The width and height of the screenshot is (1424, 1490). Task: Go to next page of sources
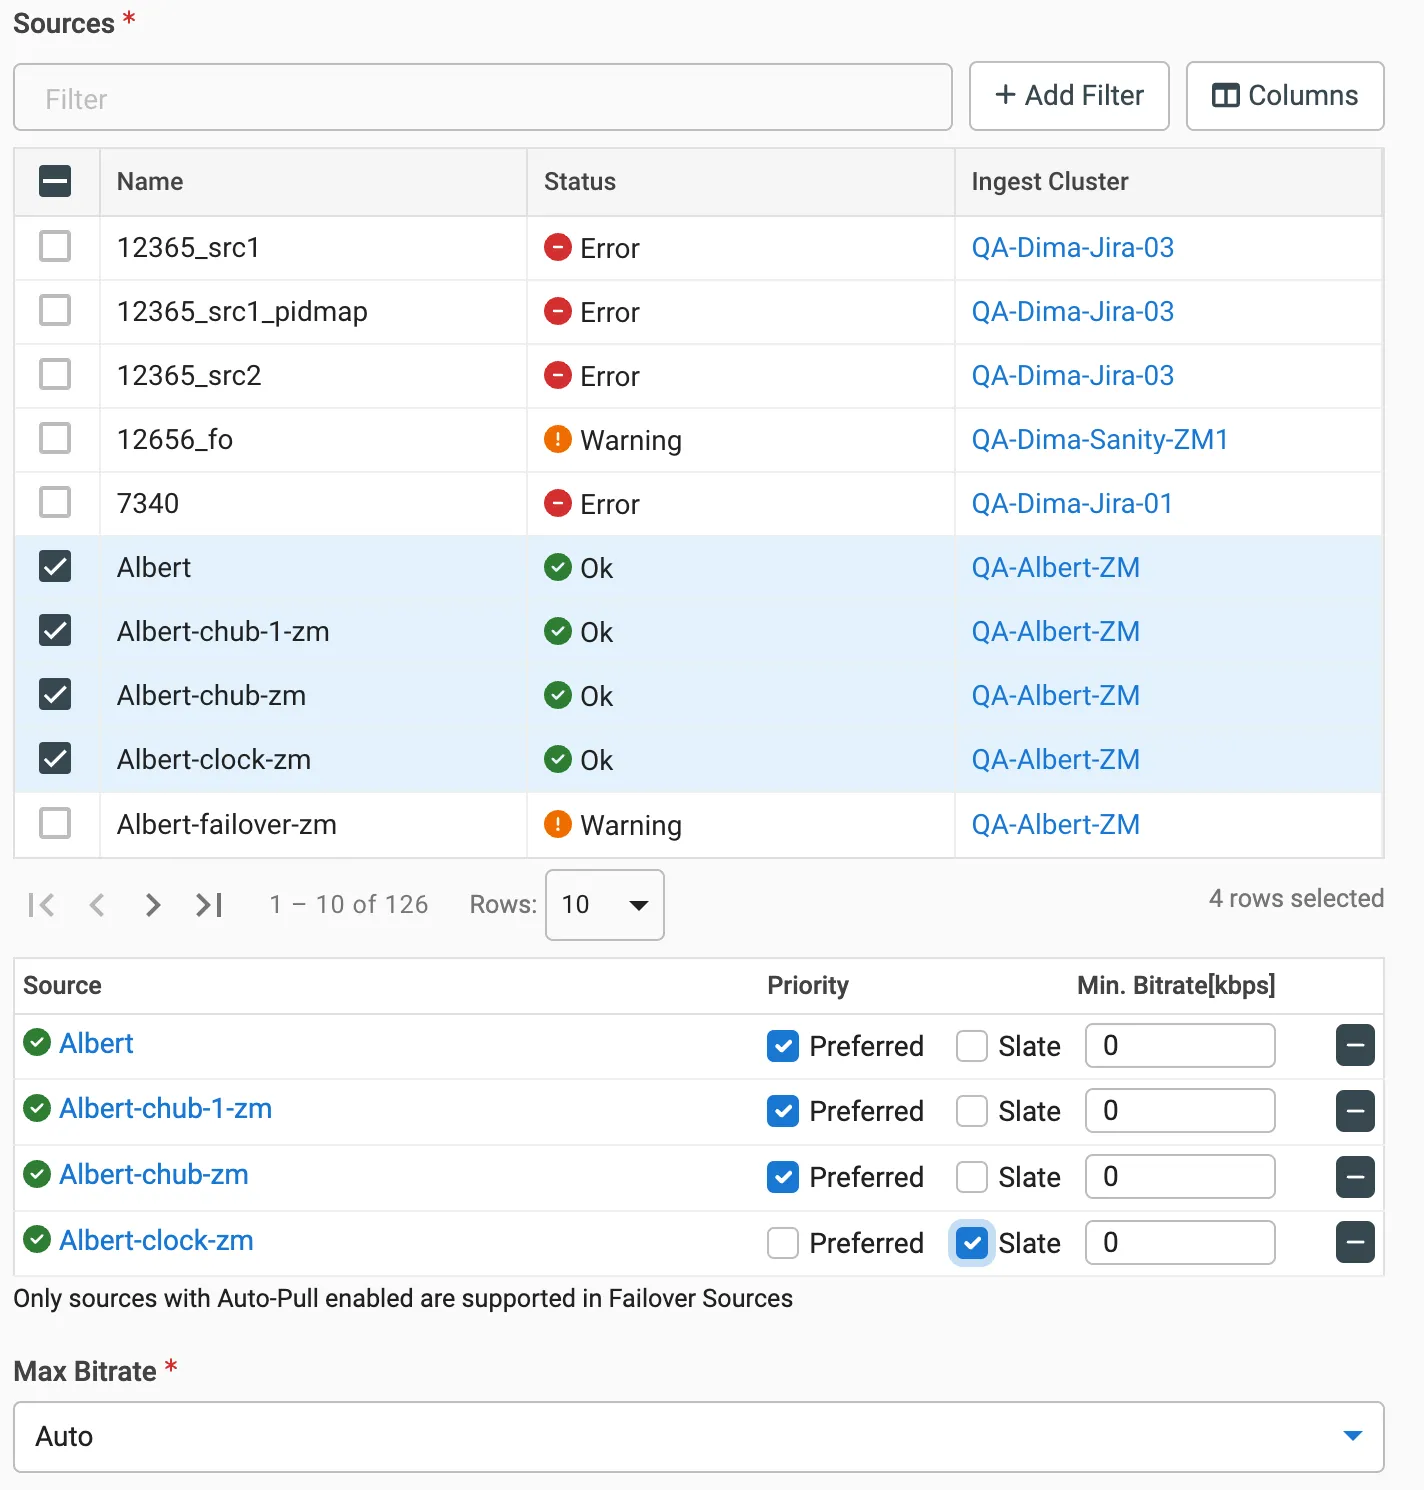coord(153,905)
